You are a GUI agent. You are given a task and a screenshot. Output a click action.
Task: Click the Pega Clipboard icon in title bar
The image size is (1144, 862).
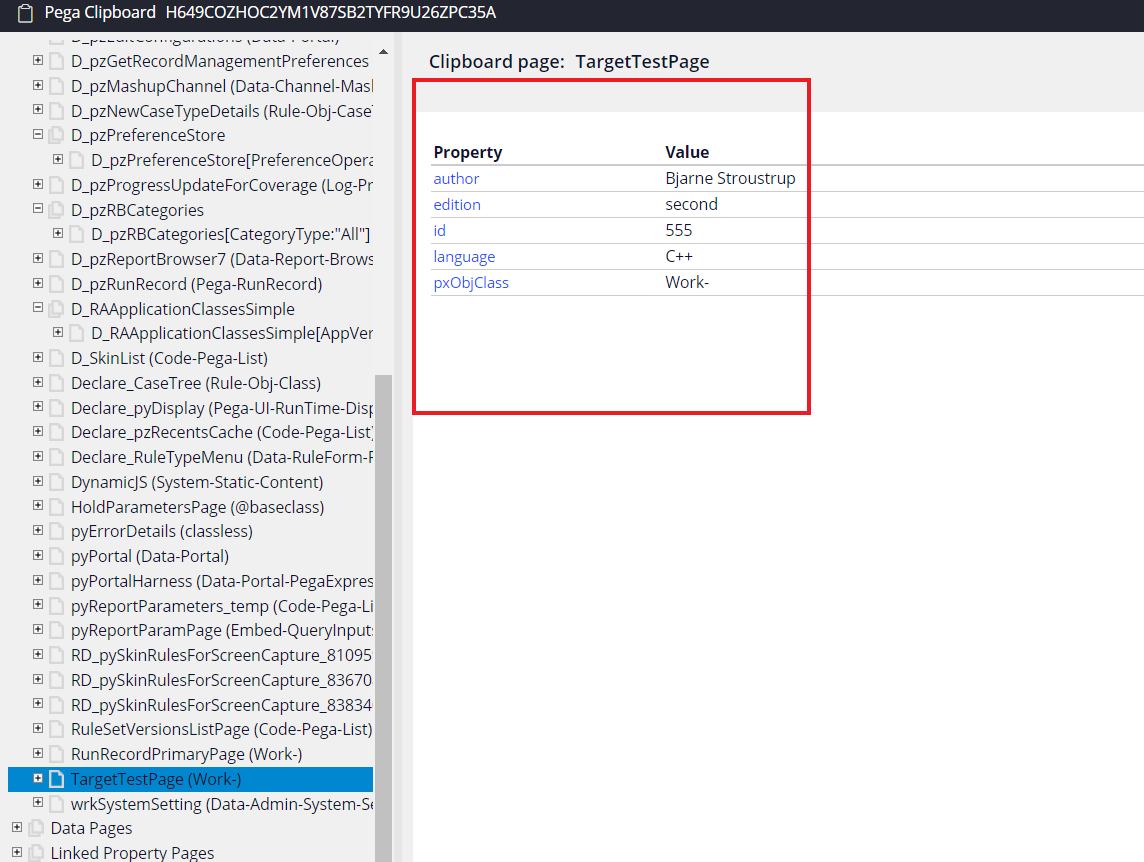point(25,13)
